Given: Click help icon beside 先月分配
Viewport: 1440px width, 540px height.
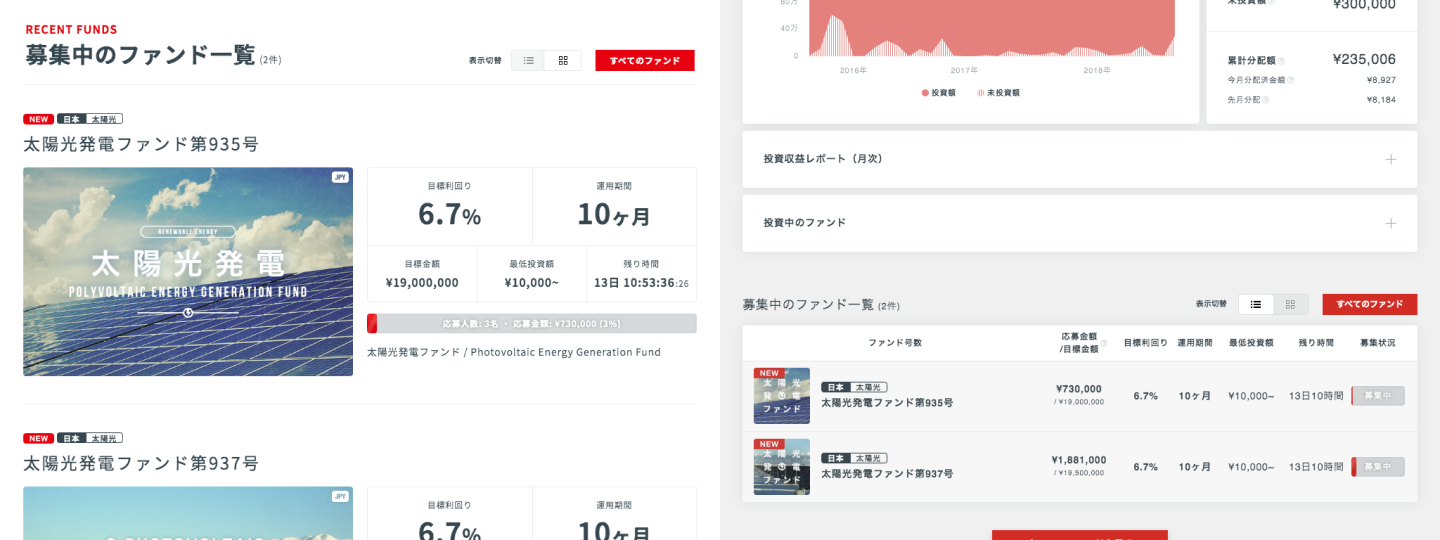Looking at the screenshot, I should coord(1266,100).
